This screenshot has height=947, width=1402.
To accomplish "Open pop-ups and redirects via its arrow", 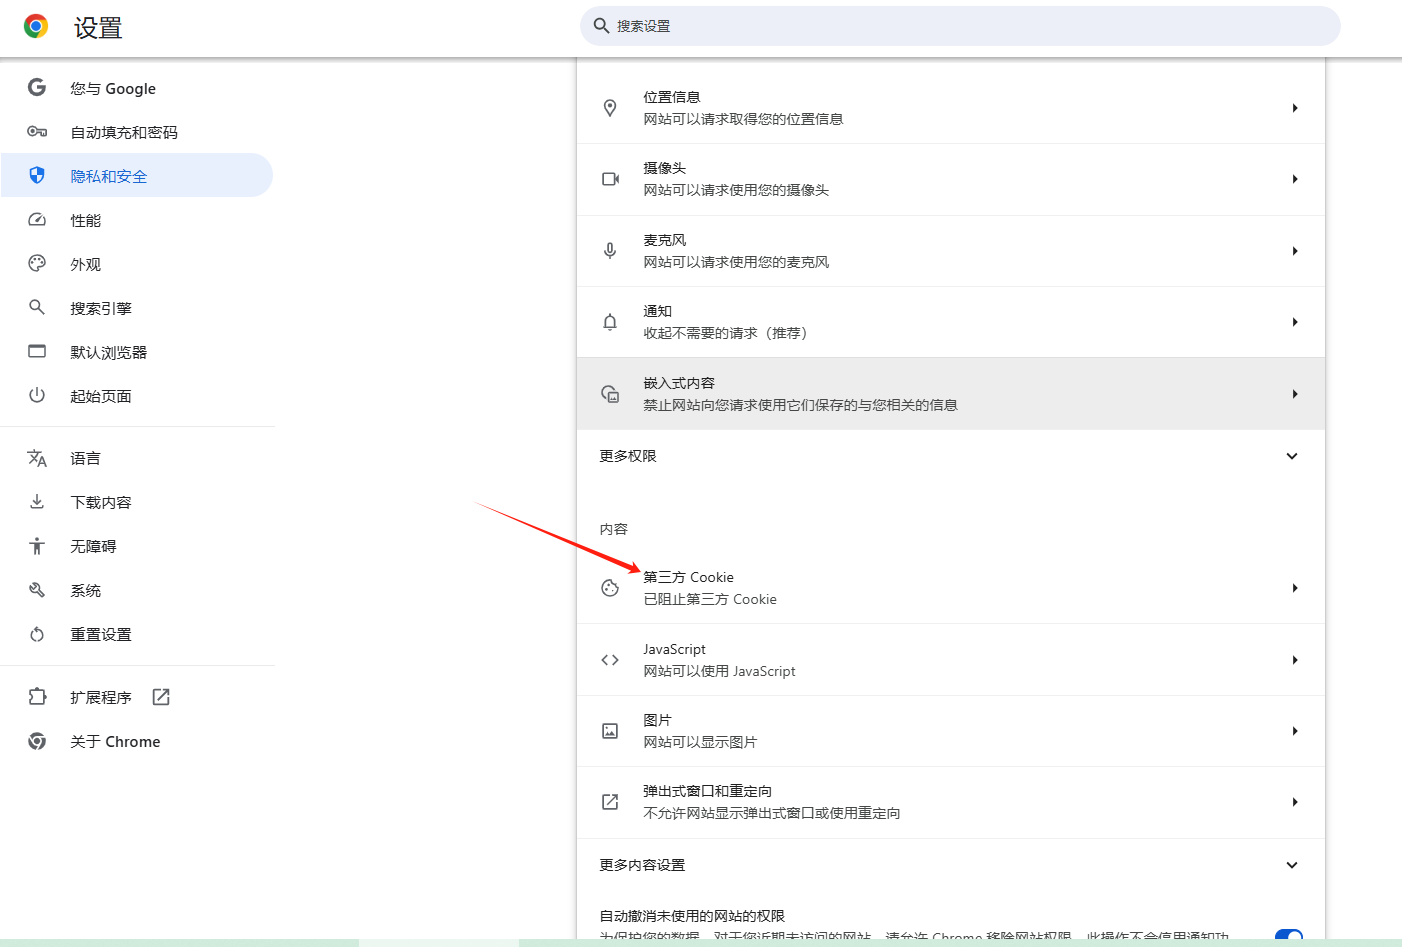I will (x=1295, y=802).
